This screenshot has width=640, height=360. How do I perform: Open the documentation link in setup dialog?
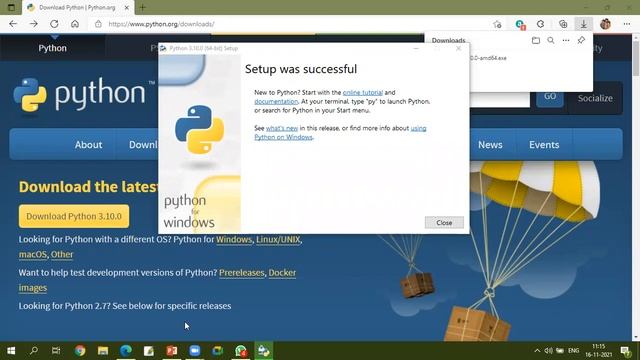click(276, 102)
